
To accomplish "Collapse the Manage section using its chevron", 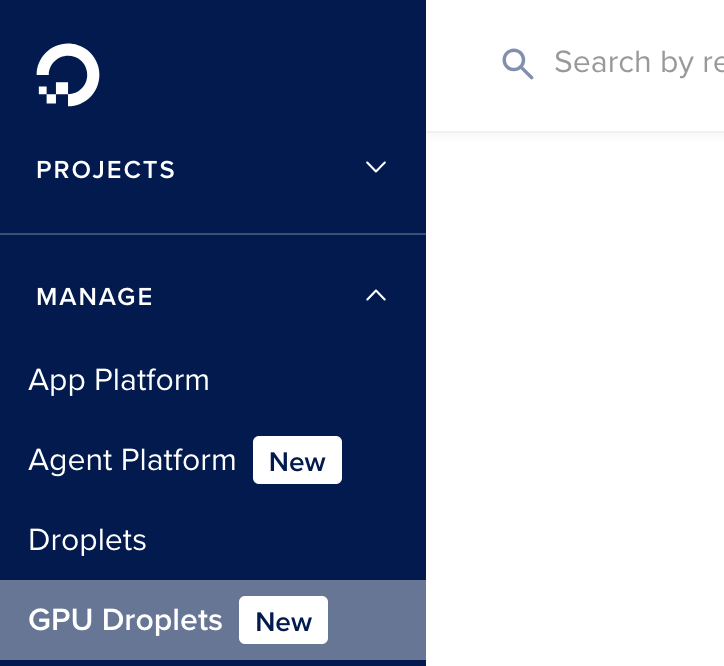I will (376, 295).
